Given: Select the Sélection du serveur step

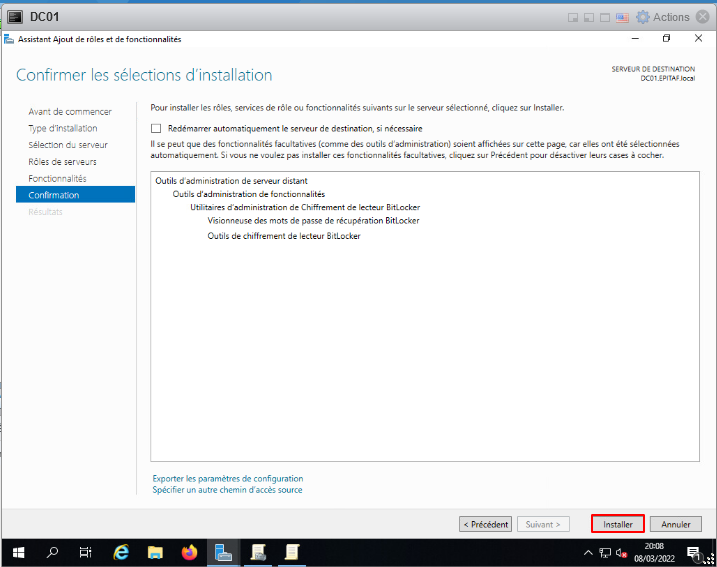Looking at the screenshot, I should [x=68, y=145].
